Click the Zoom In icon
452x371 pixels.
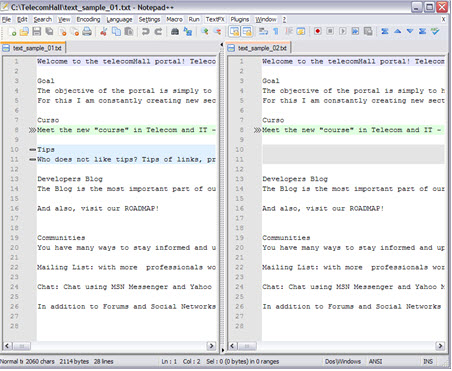204,32
